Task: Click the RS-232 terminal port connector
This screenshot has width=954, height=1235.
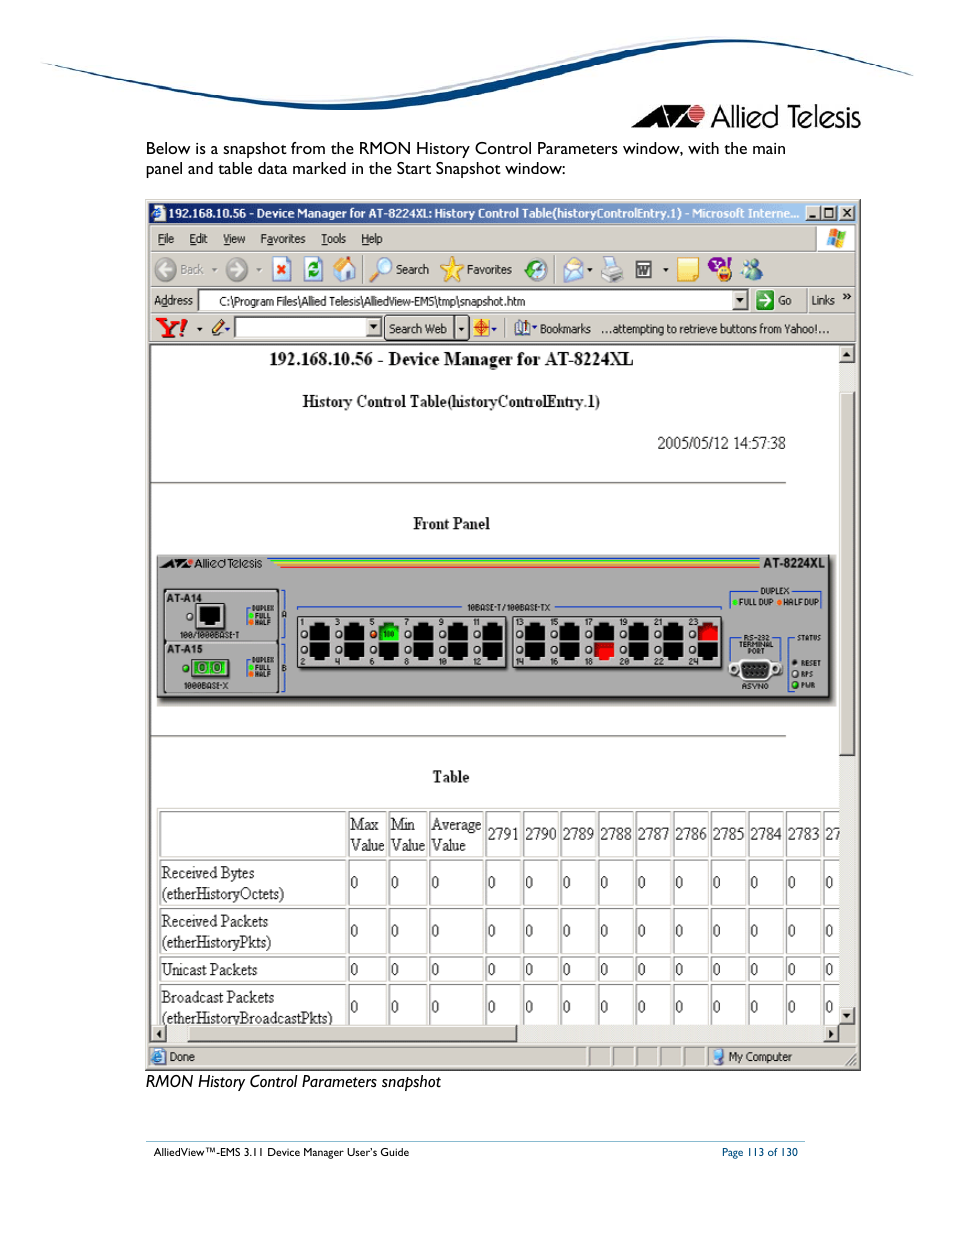Action: (x=756, y=670)
